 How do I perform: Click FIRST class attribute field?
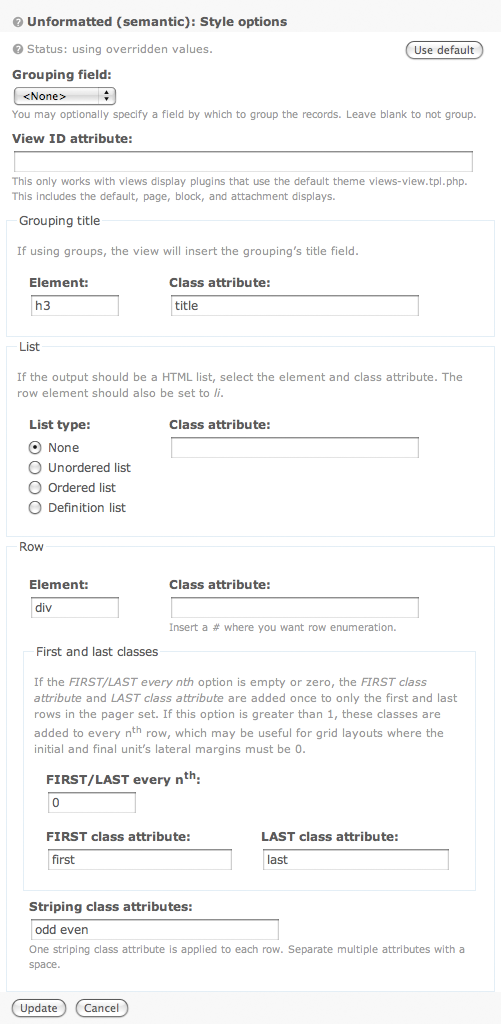(140, 859)
